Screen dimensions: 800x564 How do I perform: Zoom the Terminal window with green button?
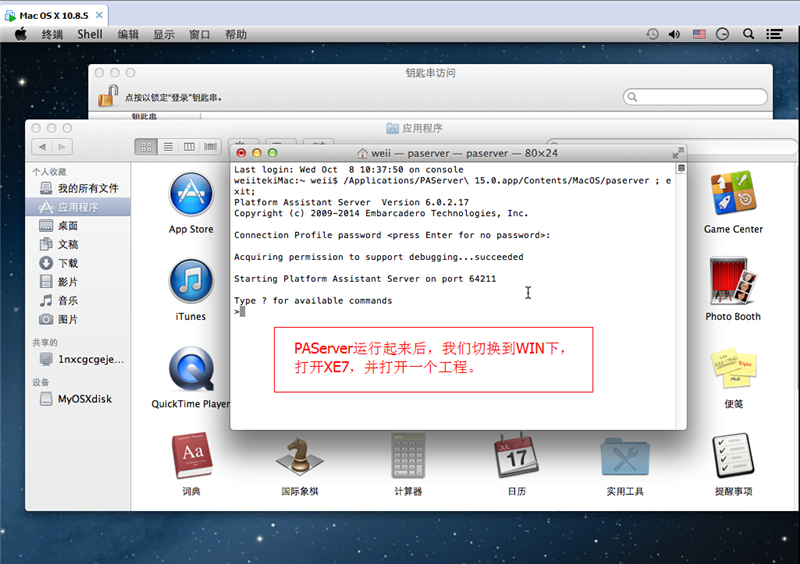pos(272,153)
